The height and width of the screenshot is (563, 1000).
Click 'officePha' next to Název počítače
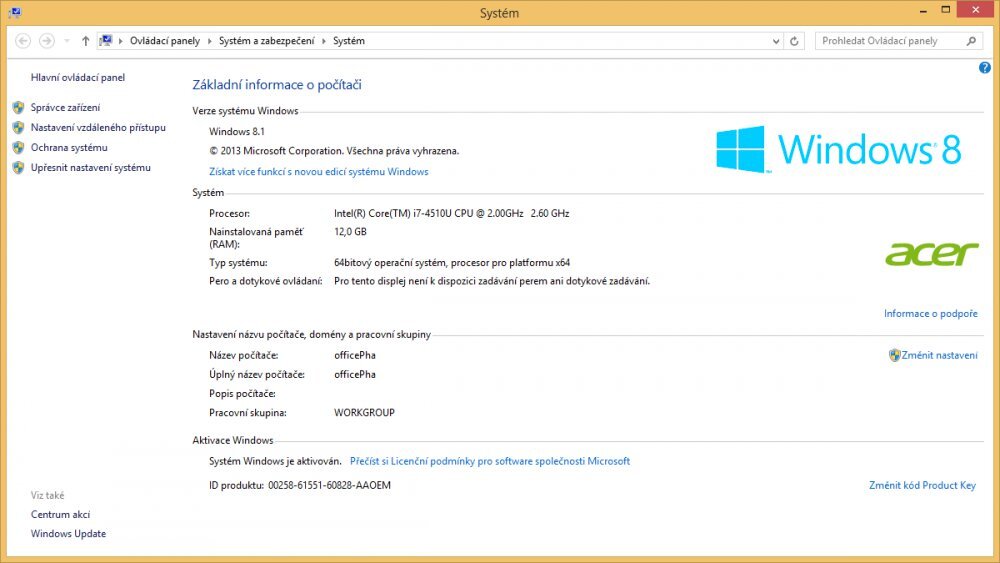click(x=355, y=355)
